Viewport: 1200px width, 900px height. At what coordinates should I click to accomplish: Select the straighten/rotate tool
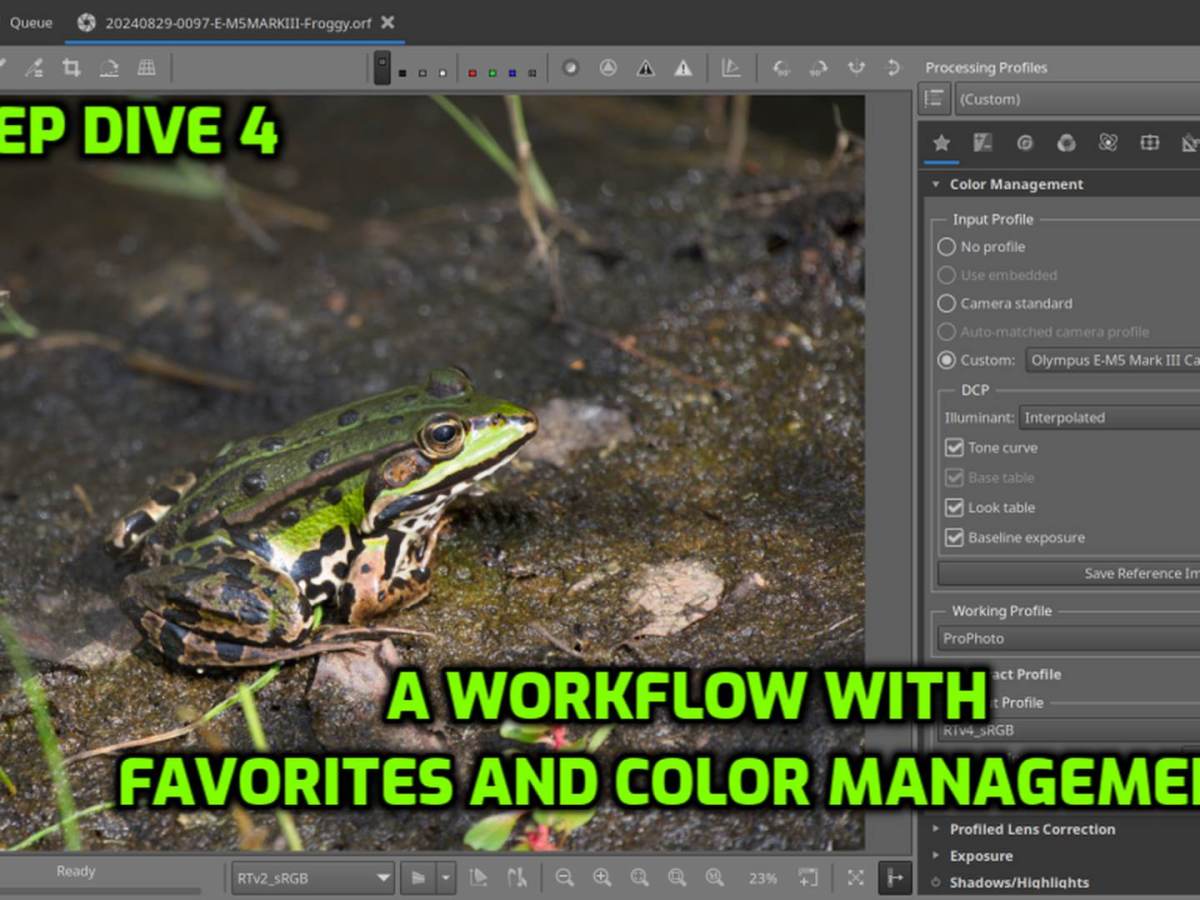108,67
